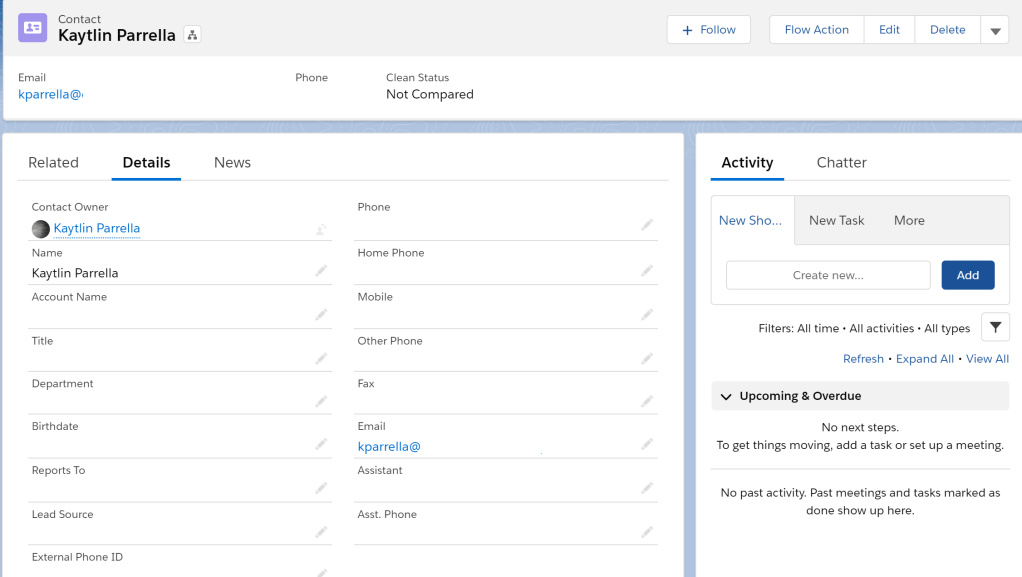Click the pencil icon for the Fax field

tap(647, 401)
